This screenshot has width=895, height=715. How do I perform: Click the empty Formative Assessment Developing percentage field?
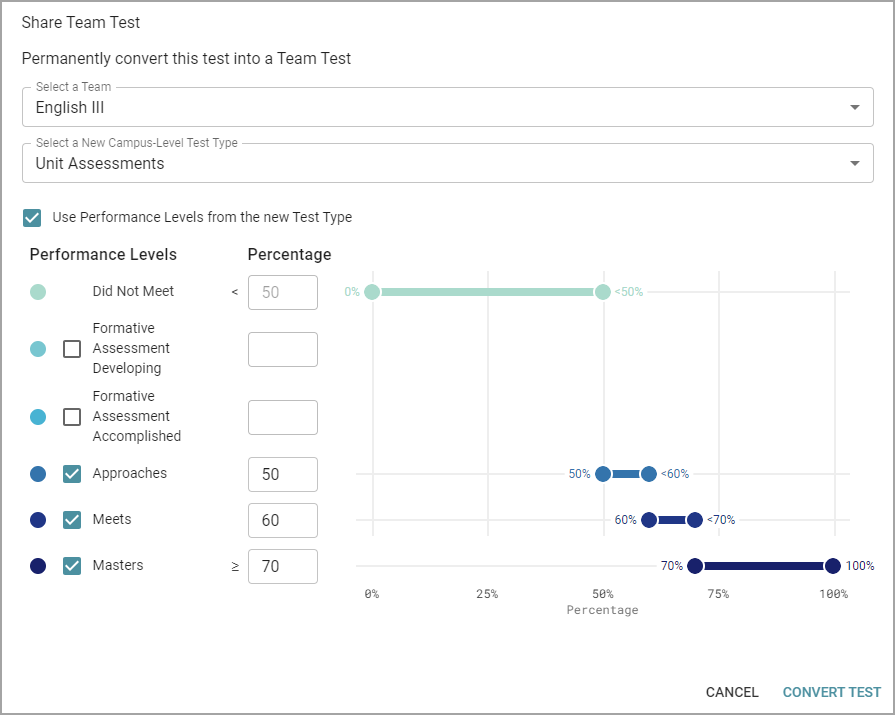[282, 350]
